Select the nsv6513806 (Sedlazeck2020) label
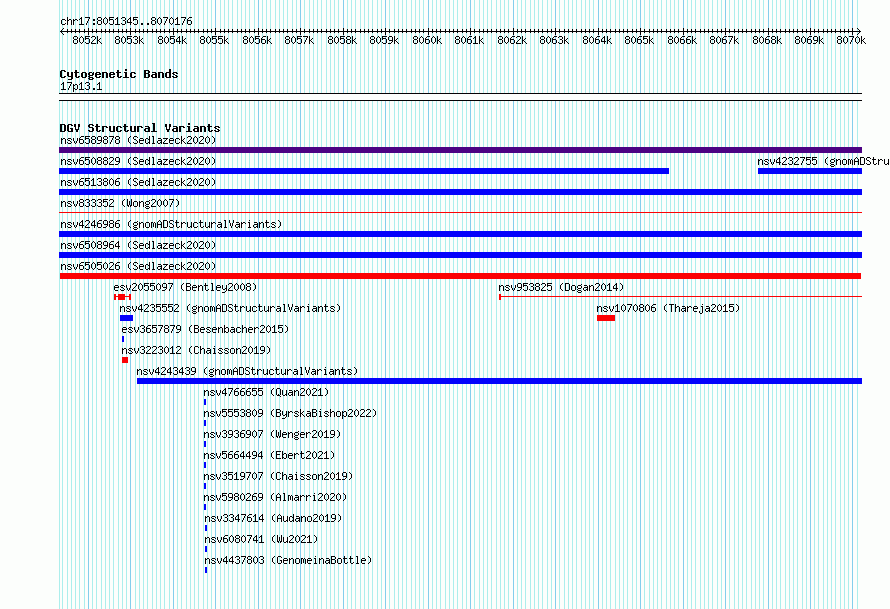 pyautogui.click(x=138, y=182)
